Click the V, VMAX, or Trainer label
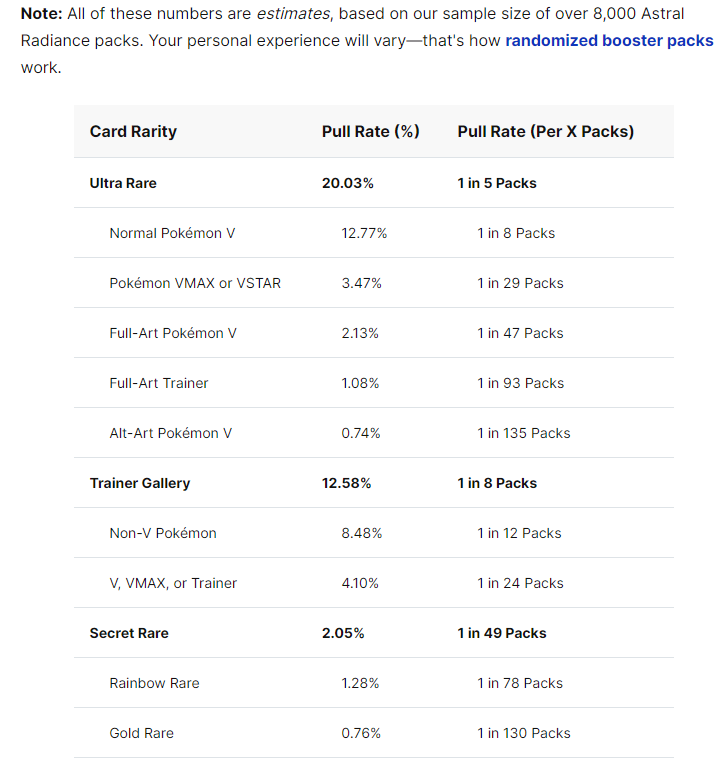The image size is (728, 761). pos(173,583)
